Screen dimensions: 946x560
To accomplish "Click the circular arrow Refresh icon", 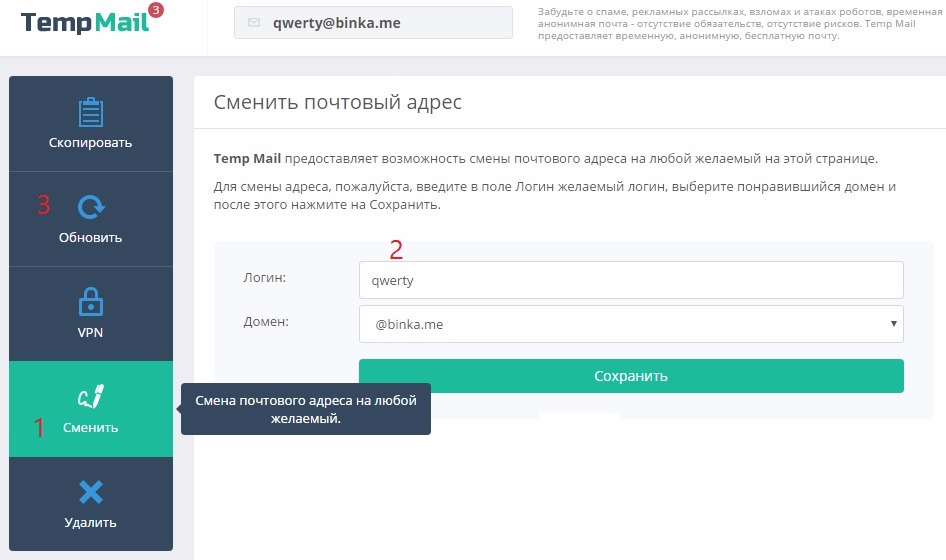I will pos(91,207).
